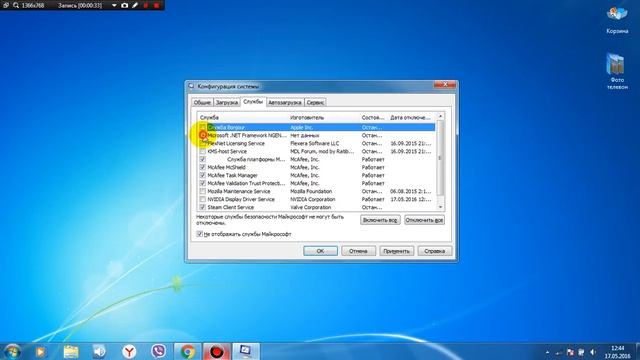640x360 pixels.
Task: Launch Windows Media Player from the taskbar
Action: [x=40, y=351]
